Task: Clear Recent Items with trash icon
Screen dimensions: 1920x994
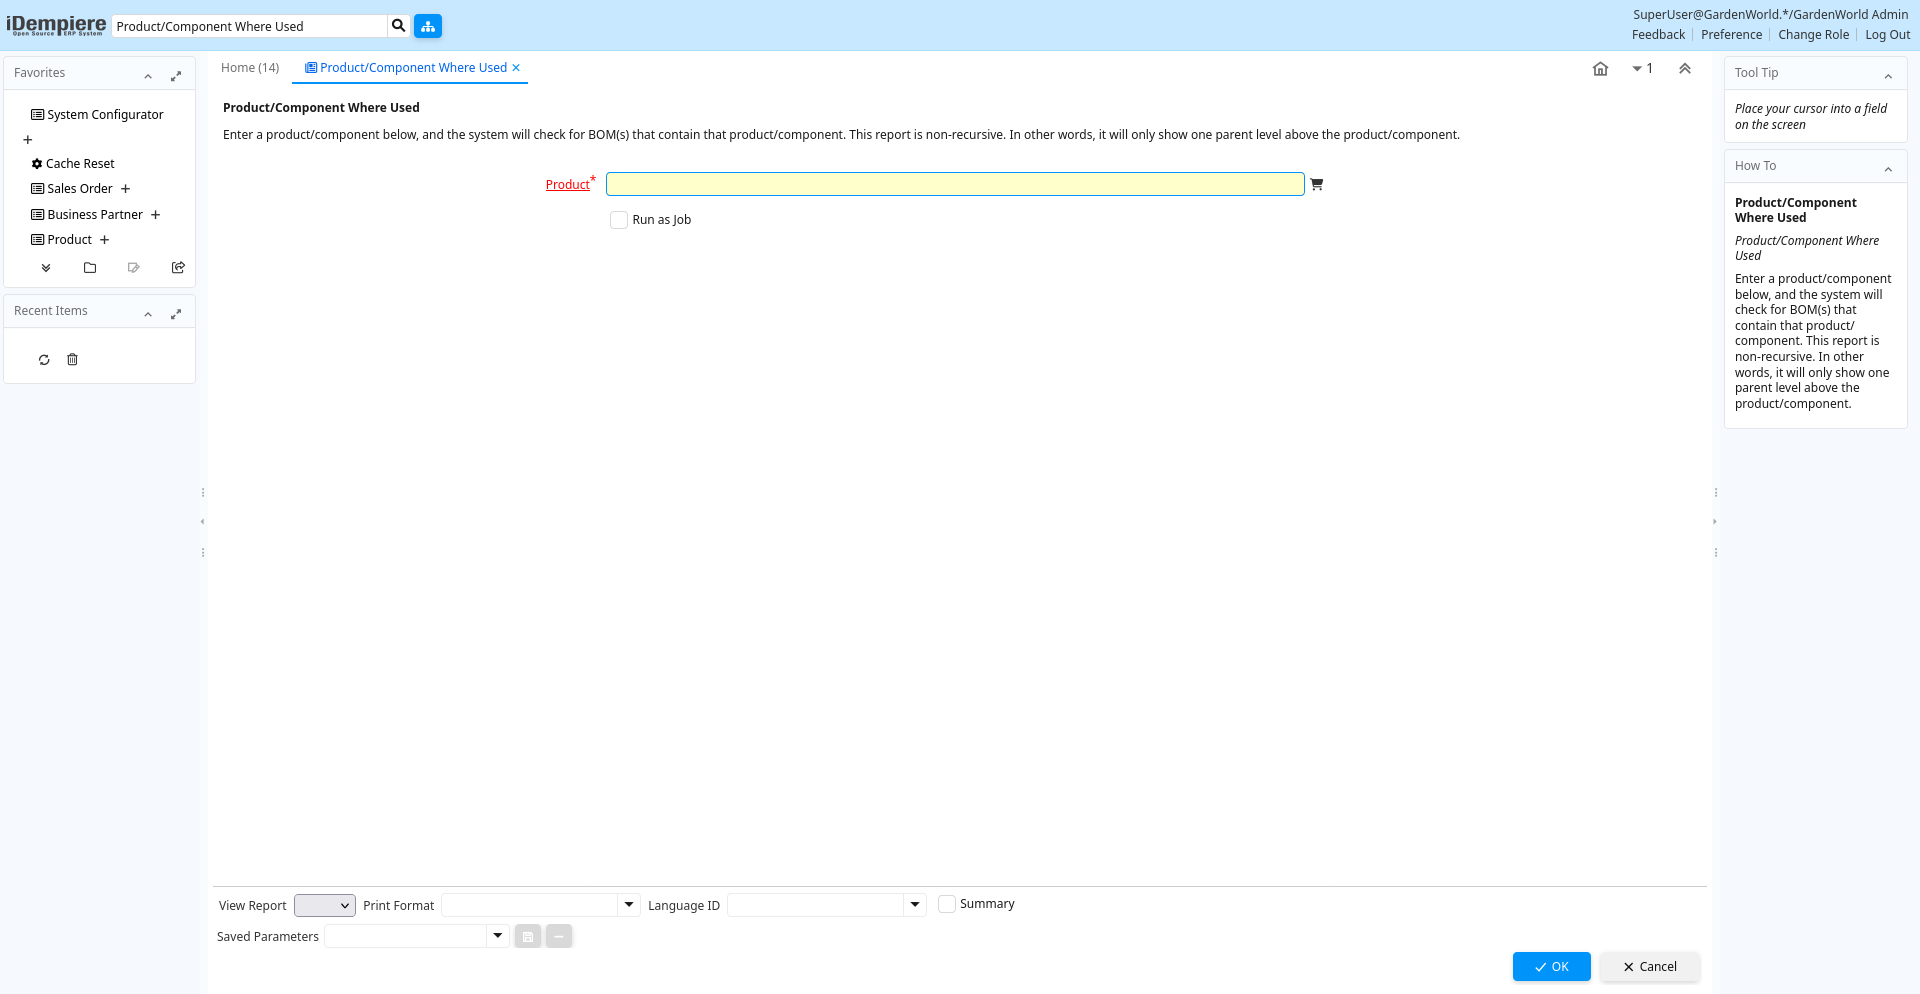Action: (x=72, y=360)
